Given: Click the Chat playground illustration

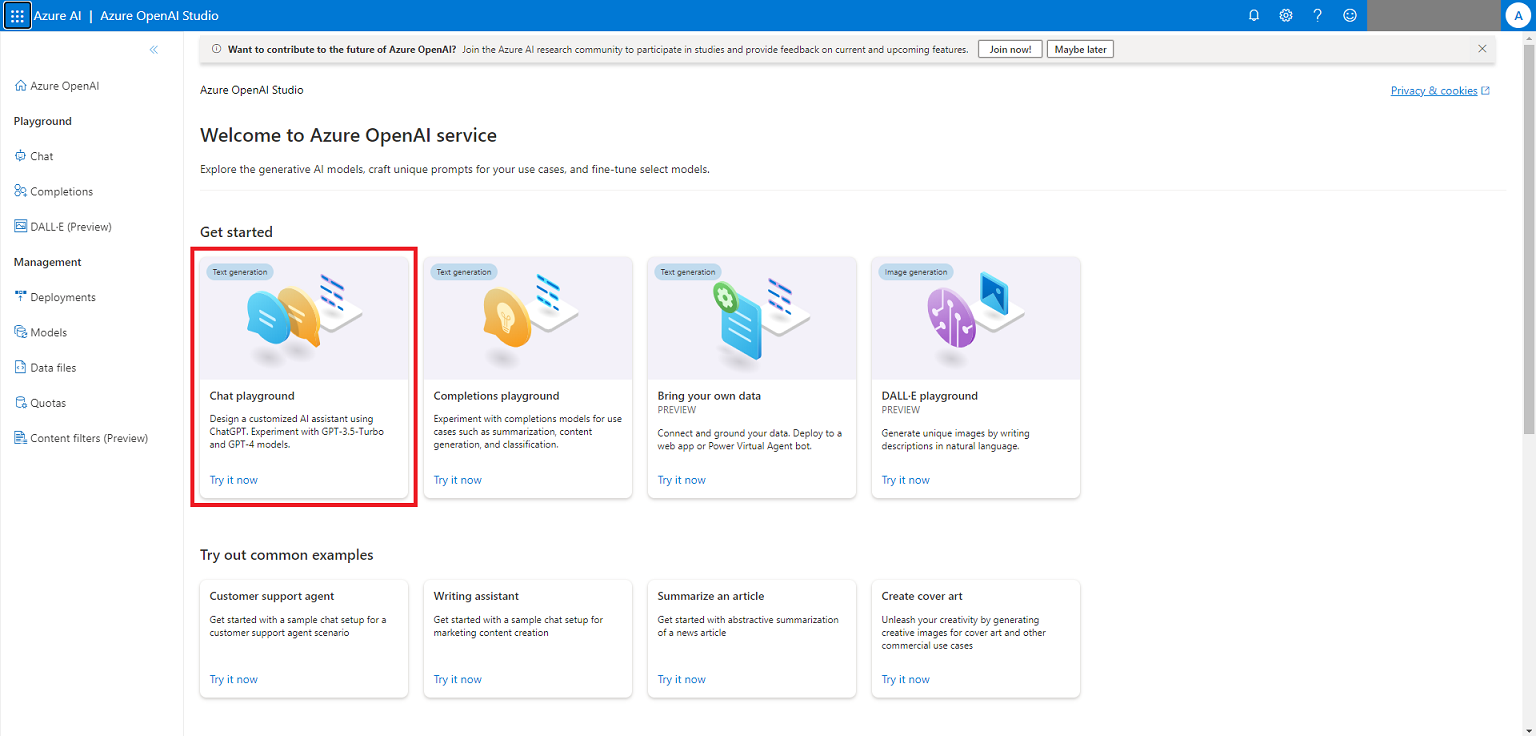Looking at the screenshot, I should (304, 316).
